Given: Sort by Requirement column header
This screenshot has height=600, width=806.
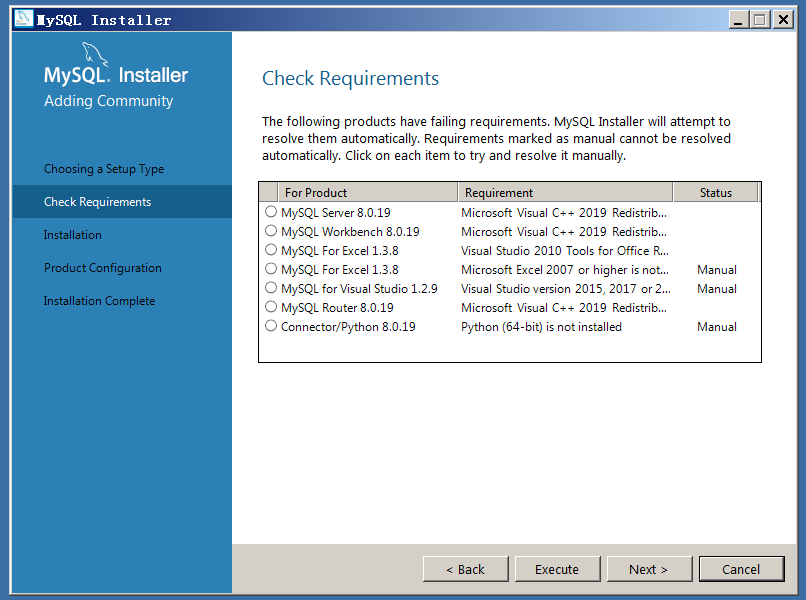Looking at the screenshot, I should pos(565,192).
